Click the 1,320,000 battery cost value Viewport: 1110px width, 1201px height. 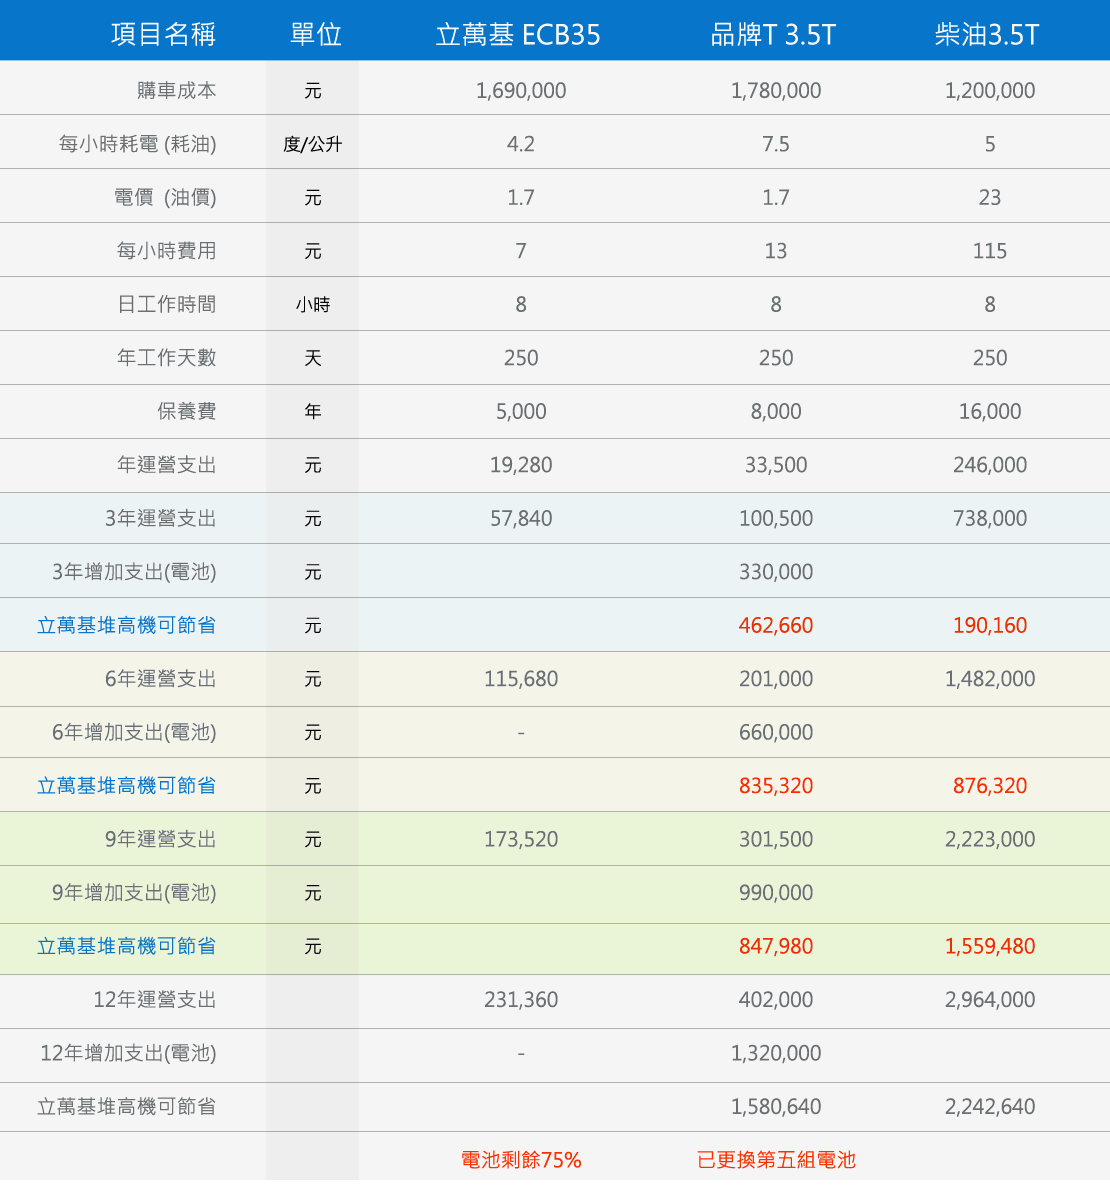click(776, 1053)
